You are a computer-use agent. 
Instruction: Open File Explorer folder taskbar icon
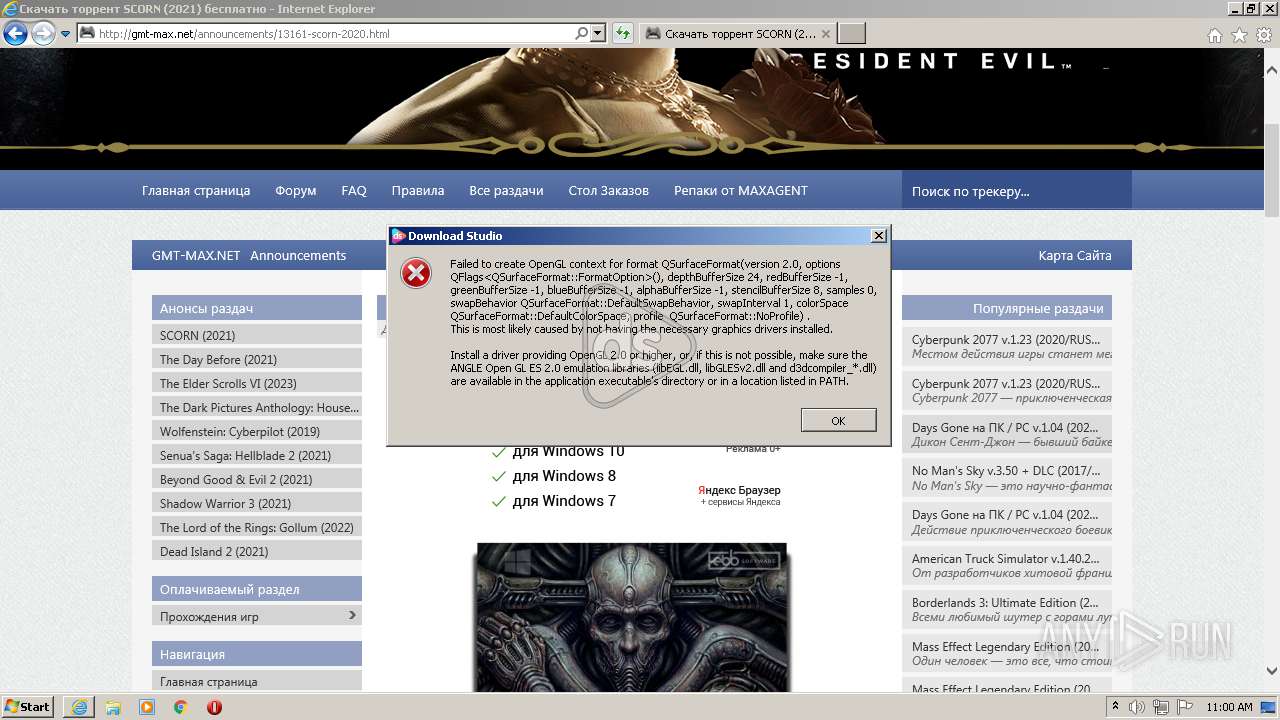click(113, 706)
